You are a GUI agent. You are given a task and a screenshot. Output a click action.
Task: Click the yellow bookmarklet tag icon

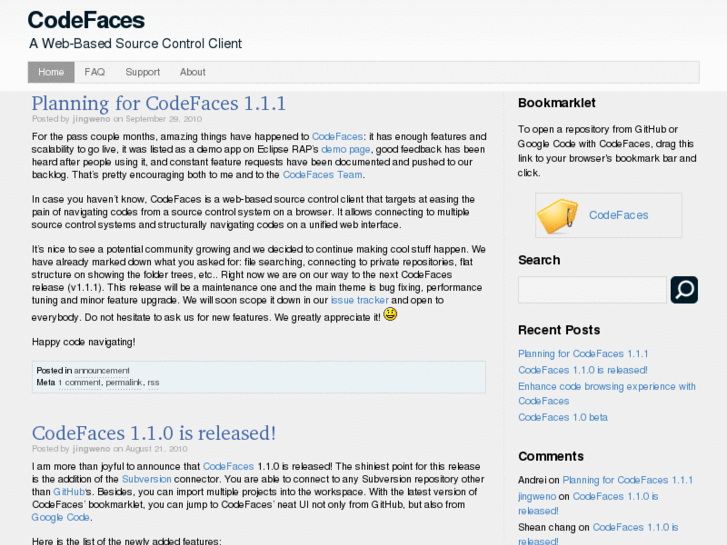[558, 216]
